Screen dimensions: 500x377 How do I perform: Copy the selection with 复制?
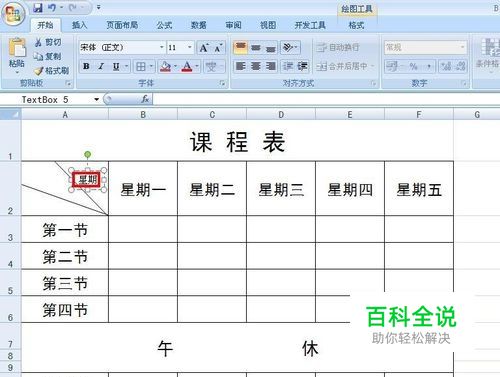coord(47,56)
